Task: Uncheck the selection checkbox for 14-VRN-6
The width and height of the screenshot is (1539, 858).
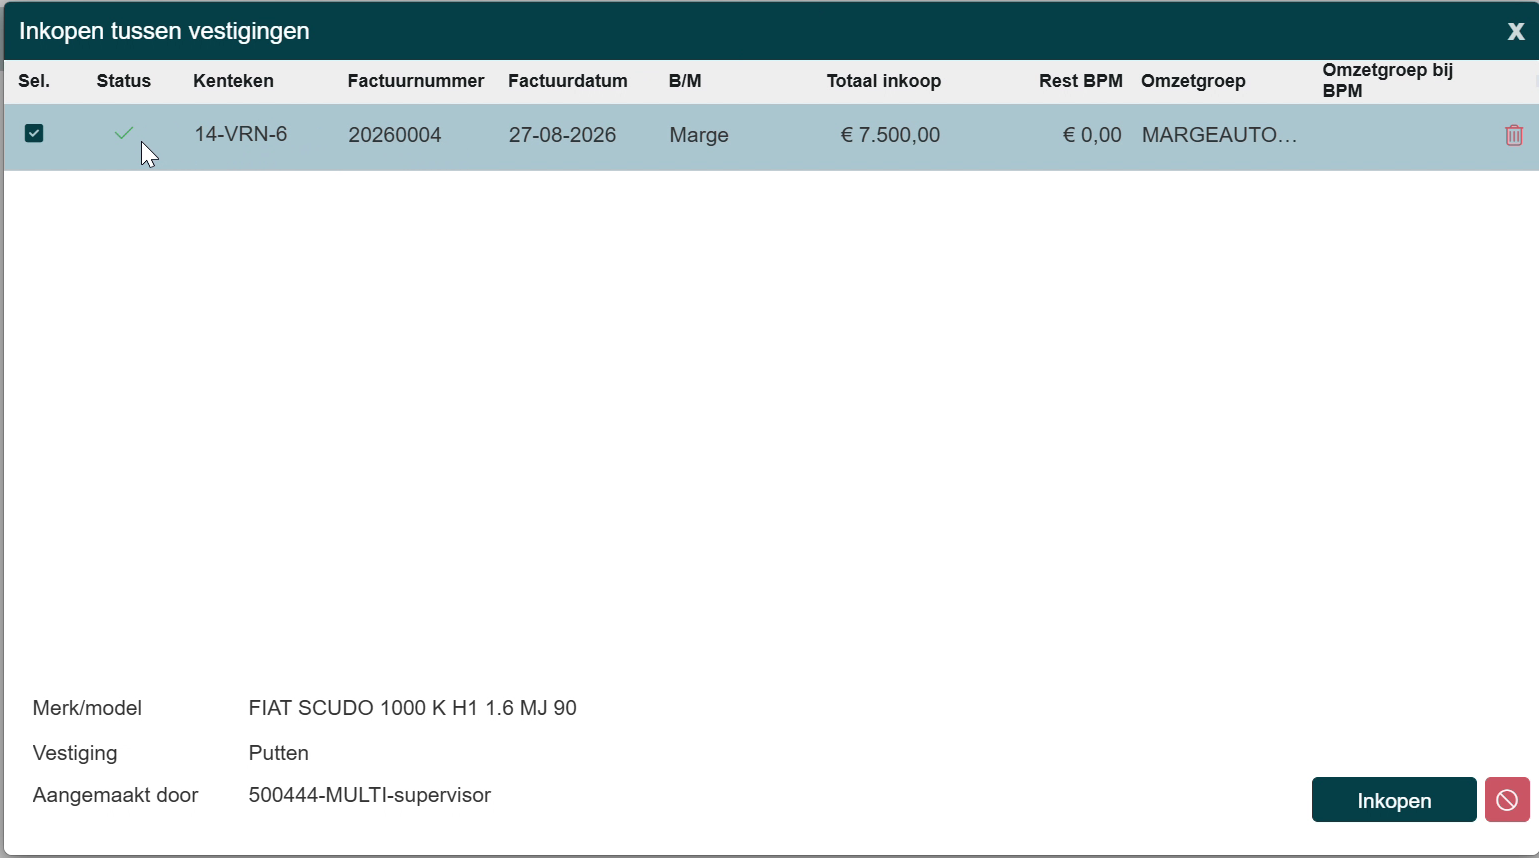Action: (34, 133)
